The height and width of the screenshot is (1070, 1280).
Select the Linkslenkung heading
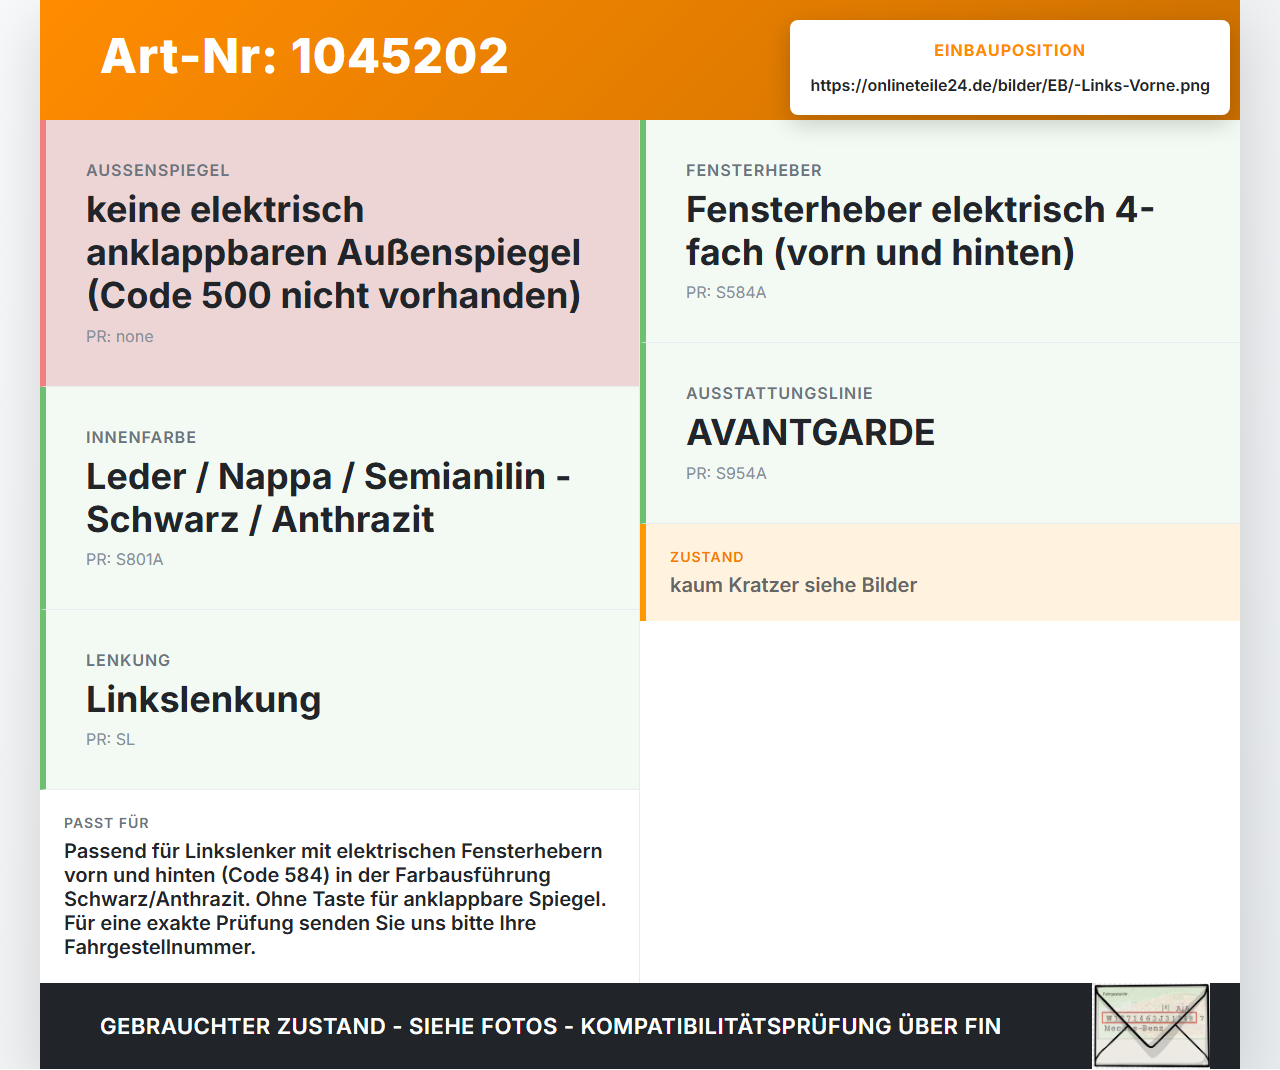204,699
